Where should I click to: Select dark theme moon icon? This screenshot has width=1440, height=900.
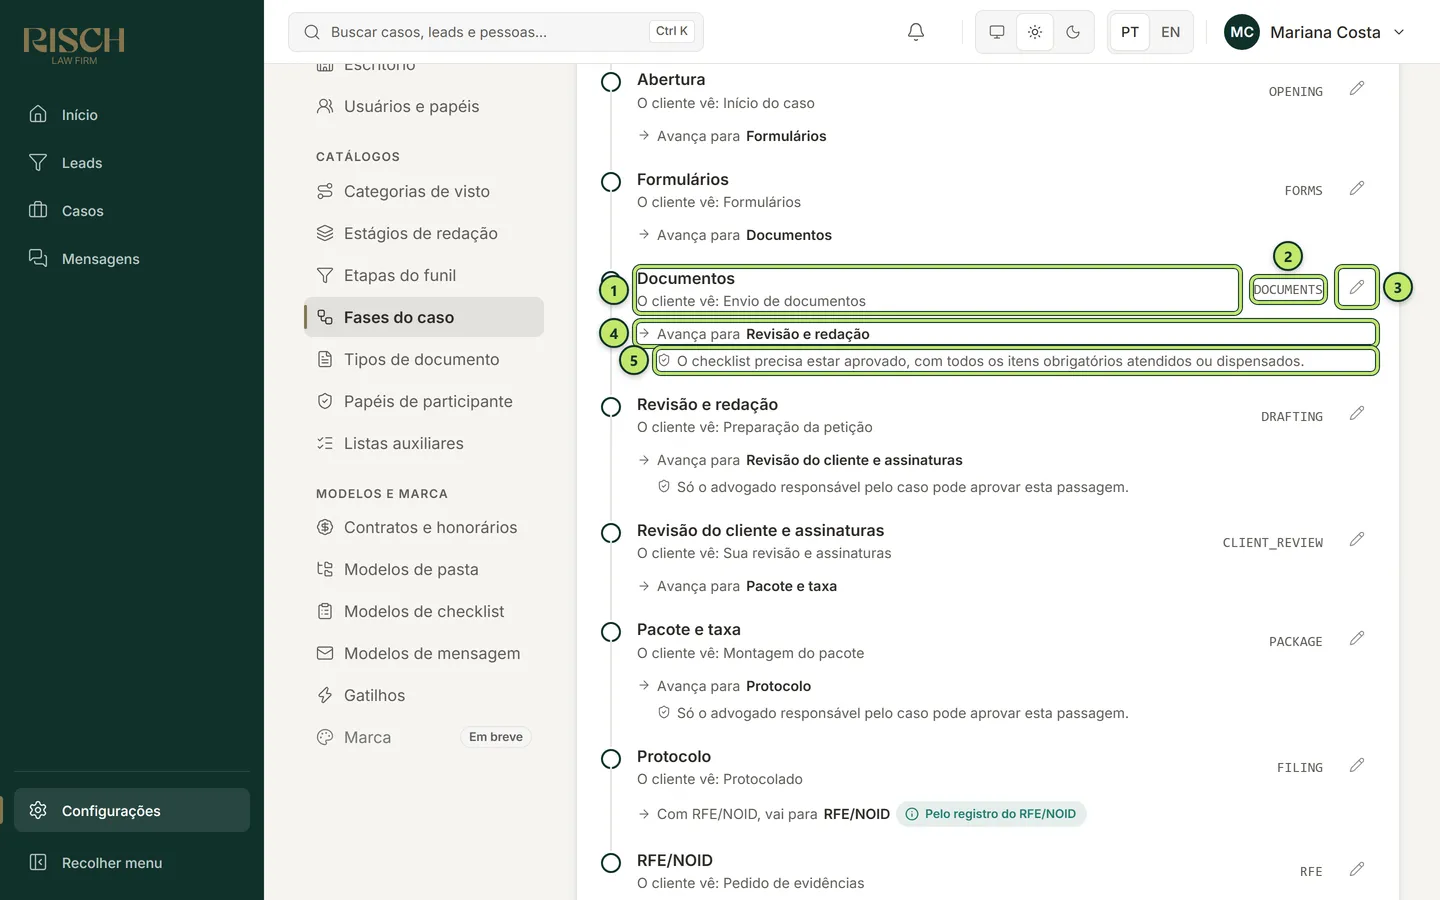pyautogui.click(x=1073, y=32)
